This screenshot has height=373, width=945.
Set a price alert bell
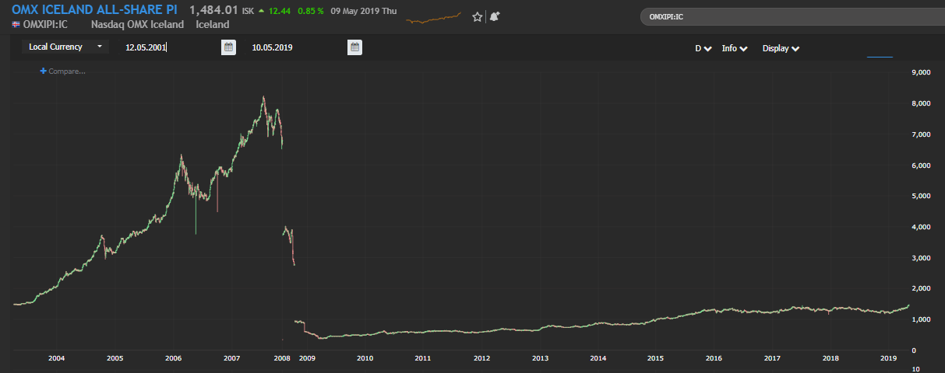(495, 17)
